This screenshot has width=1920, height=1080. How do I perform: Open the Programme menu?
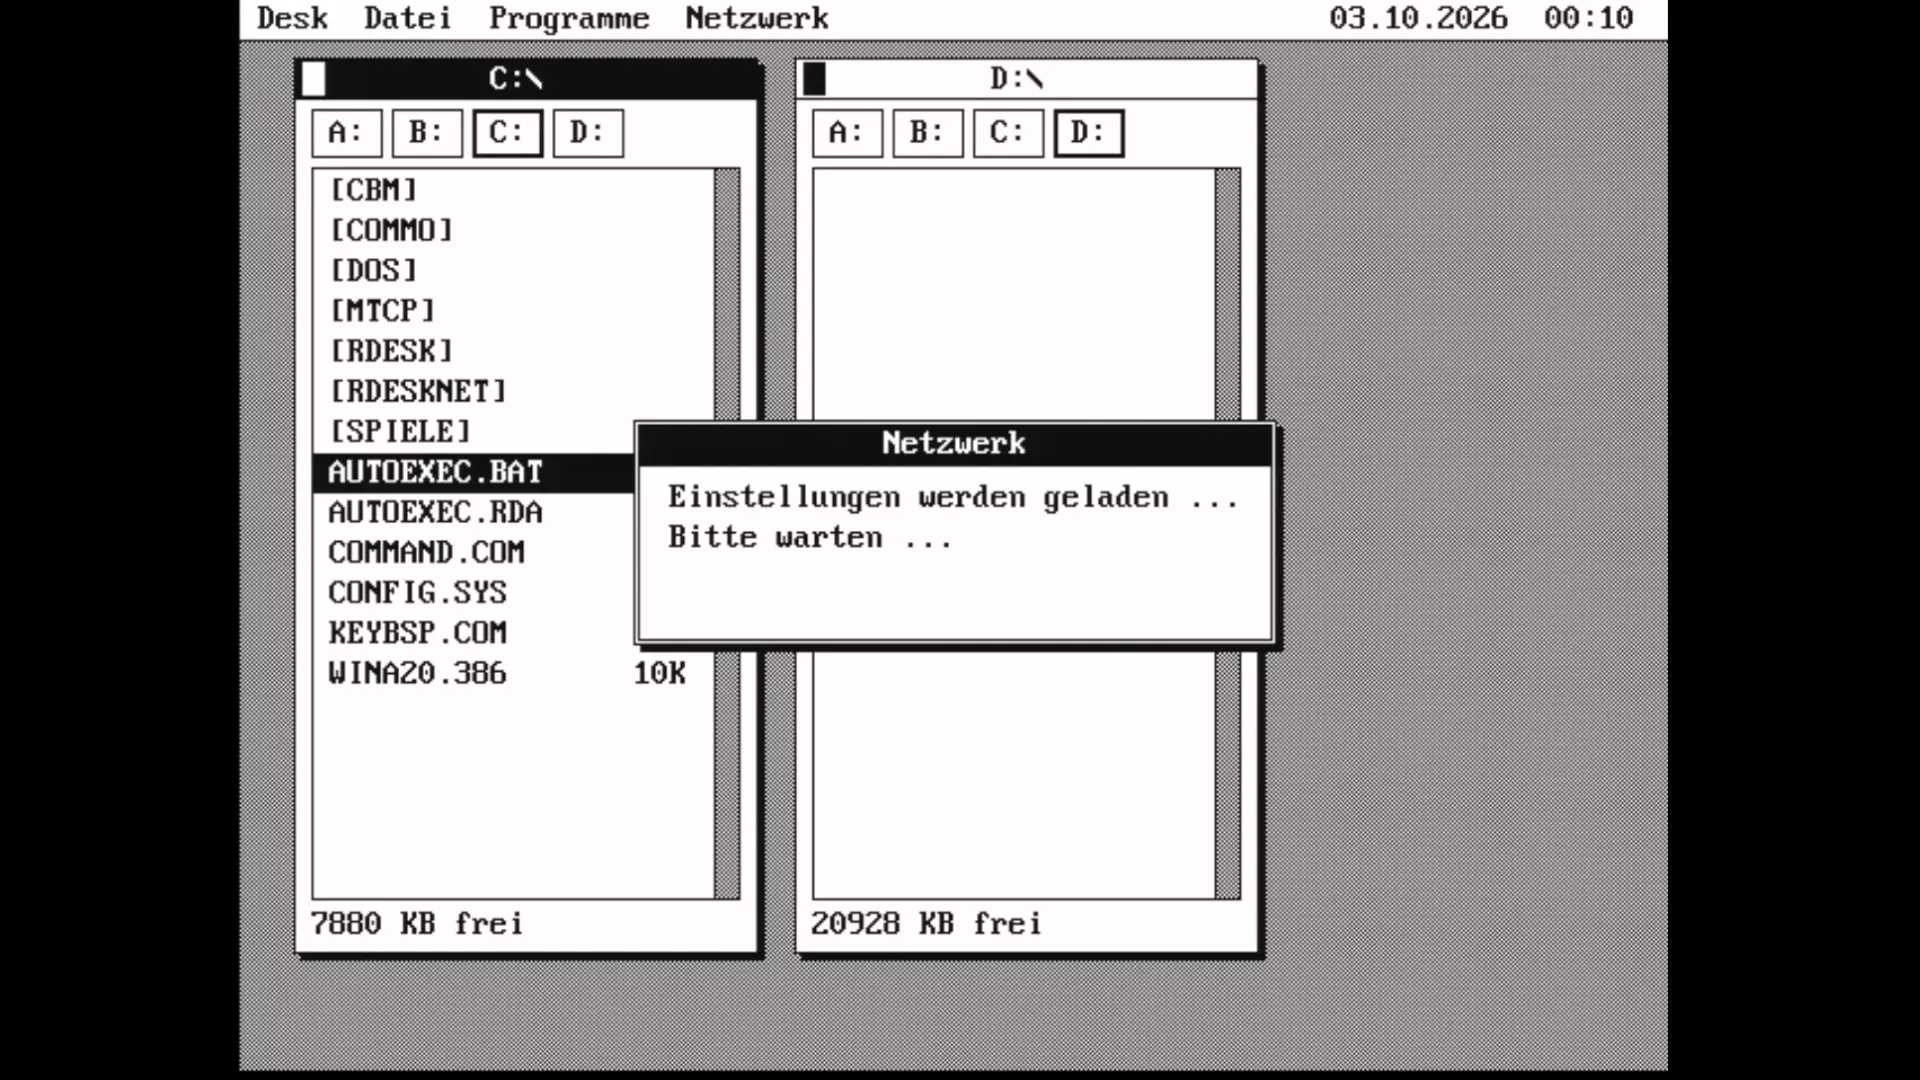click(x=569, y=18)
